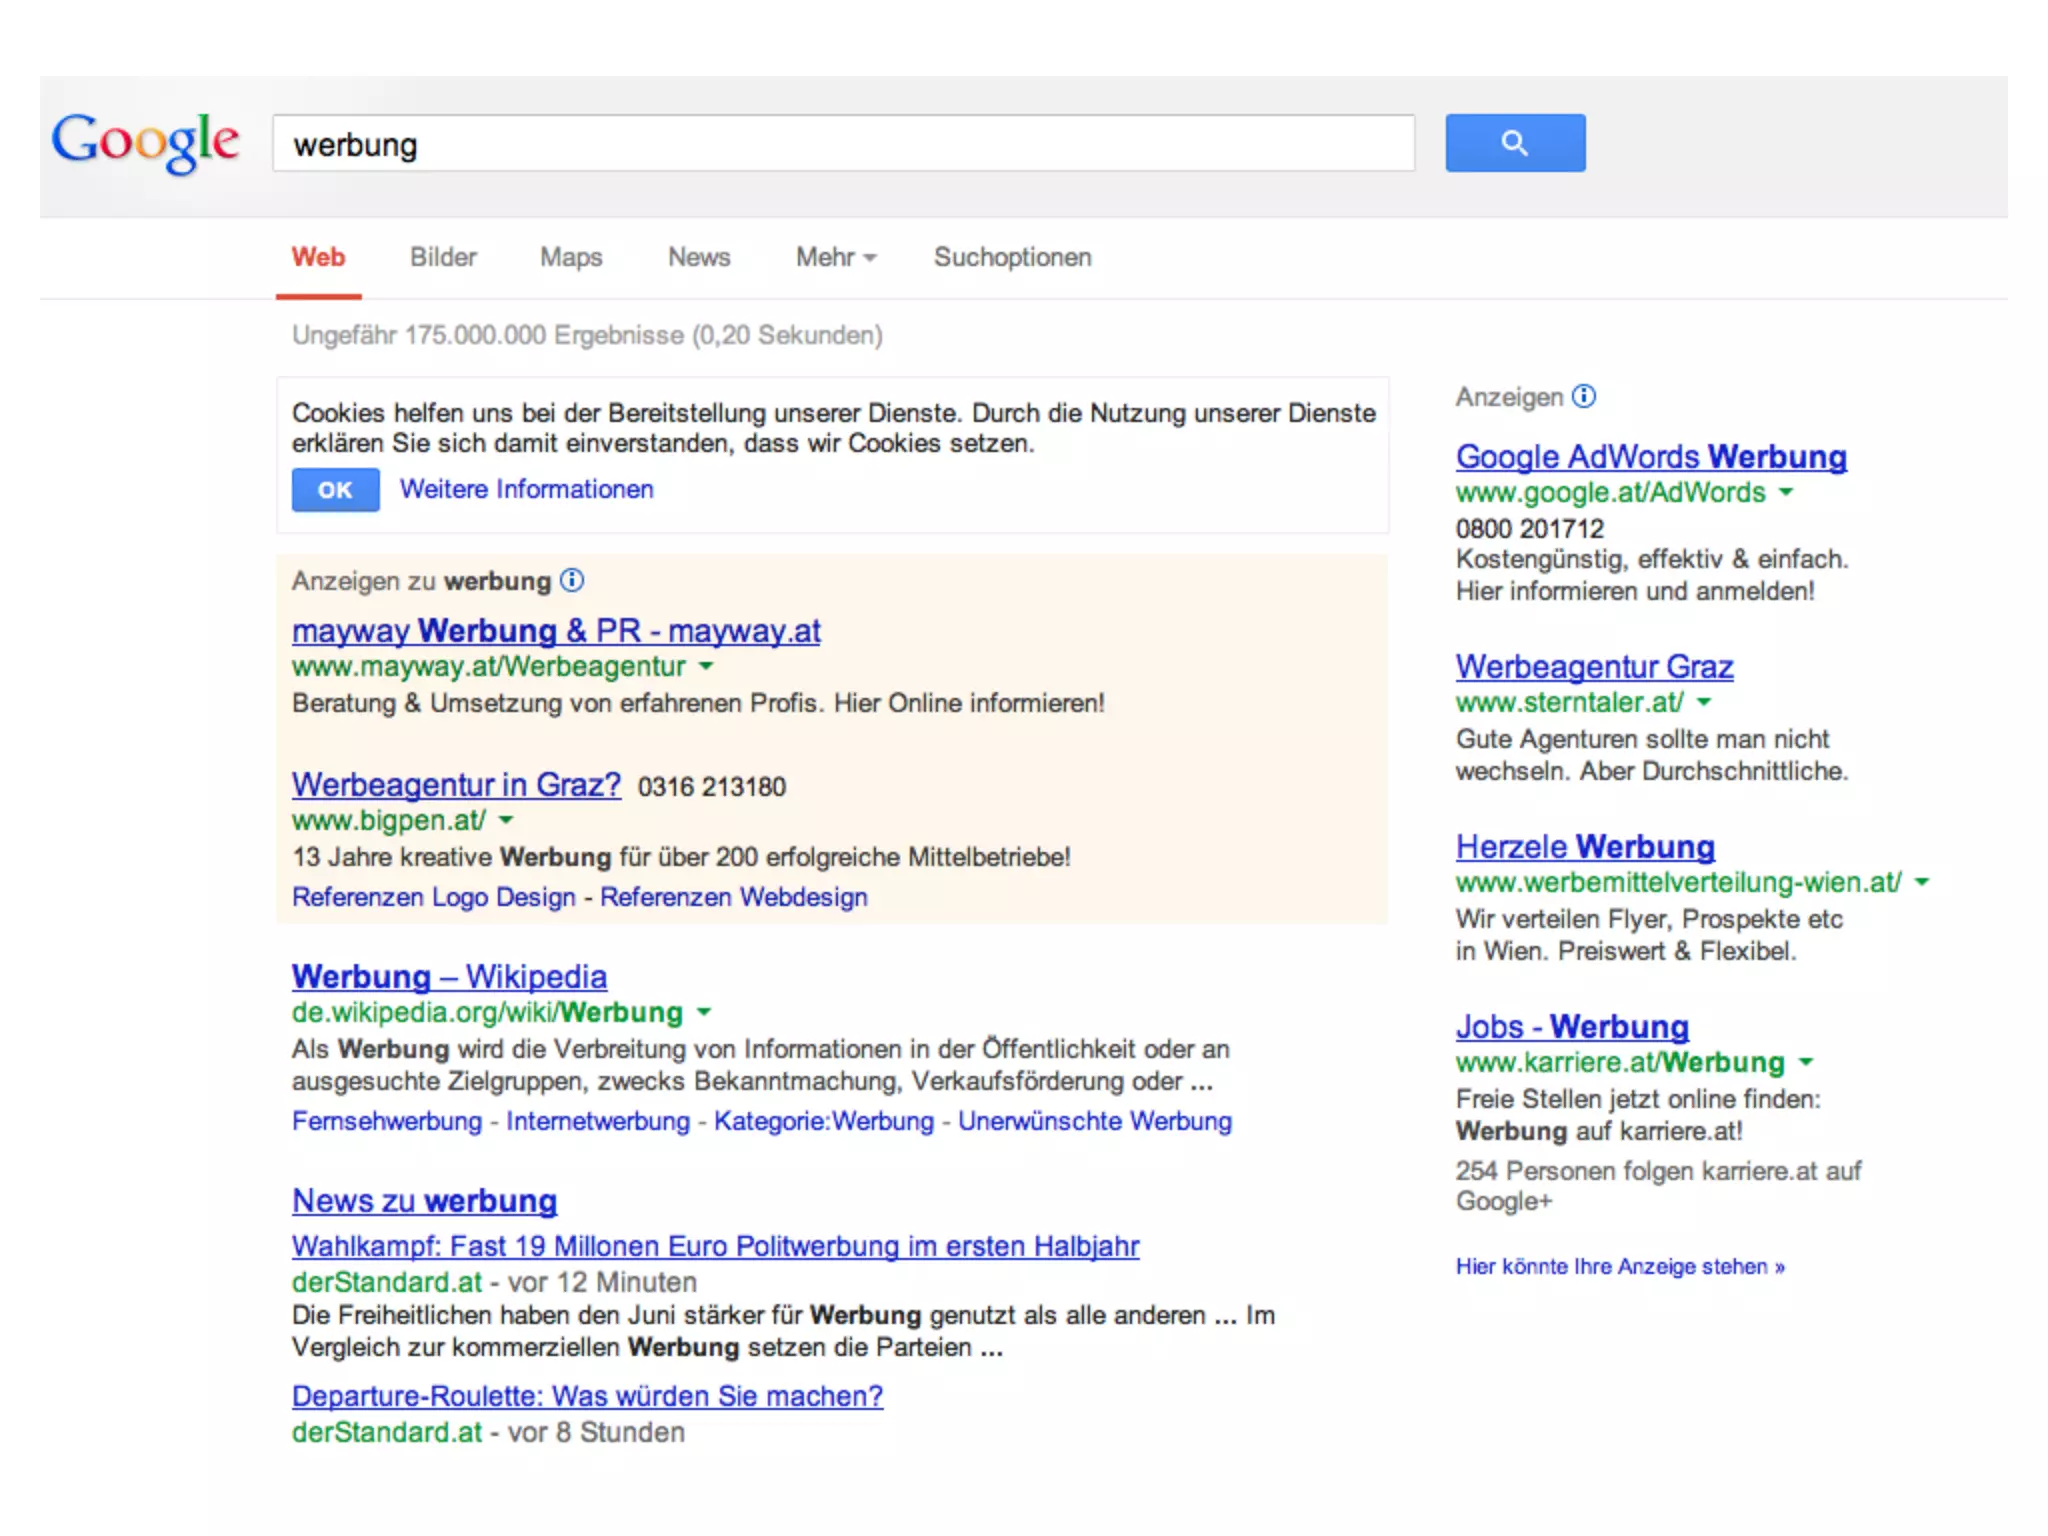The image size is (2048, 1536).
Task: Open 'Werbung – Wikipedia' result
Action: [x=449, y=976]
